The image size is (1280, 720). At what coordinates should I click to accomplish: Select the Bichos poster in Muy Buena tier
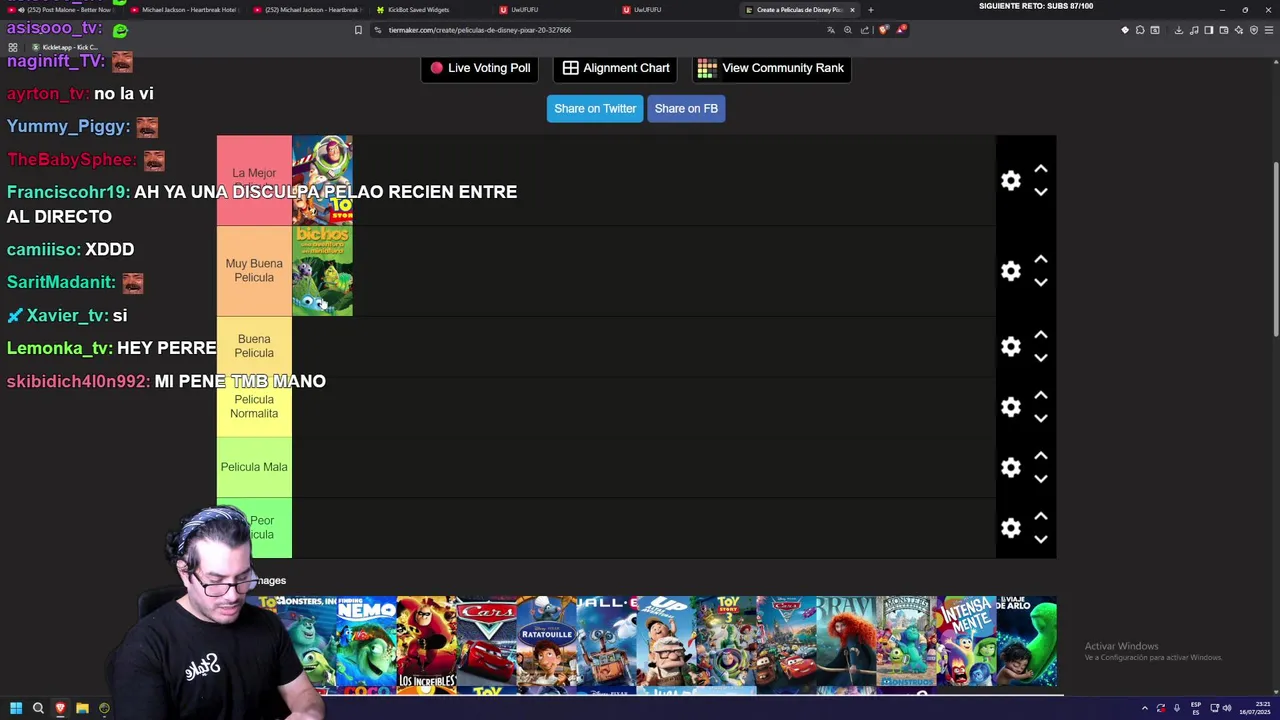coord(322,271)
